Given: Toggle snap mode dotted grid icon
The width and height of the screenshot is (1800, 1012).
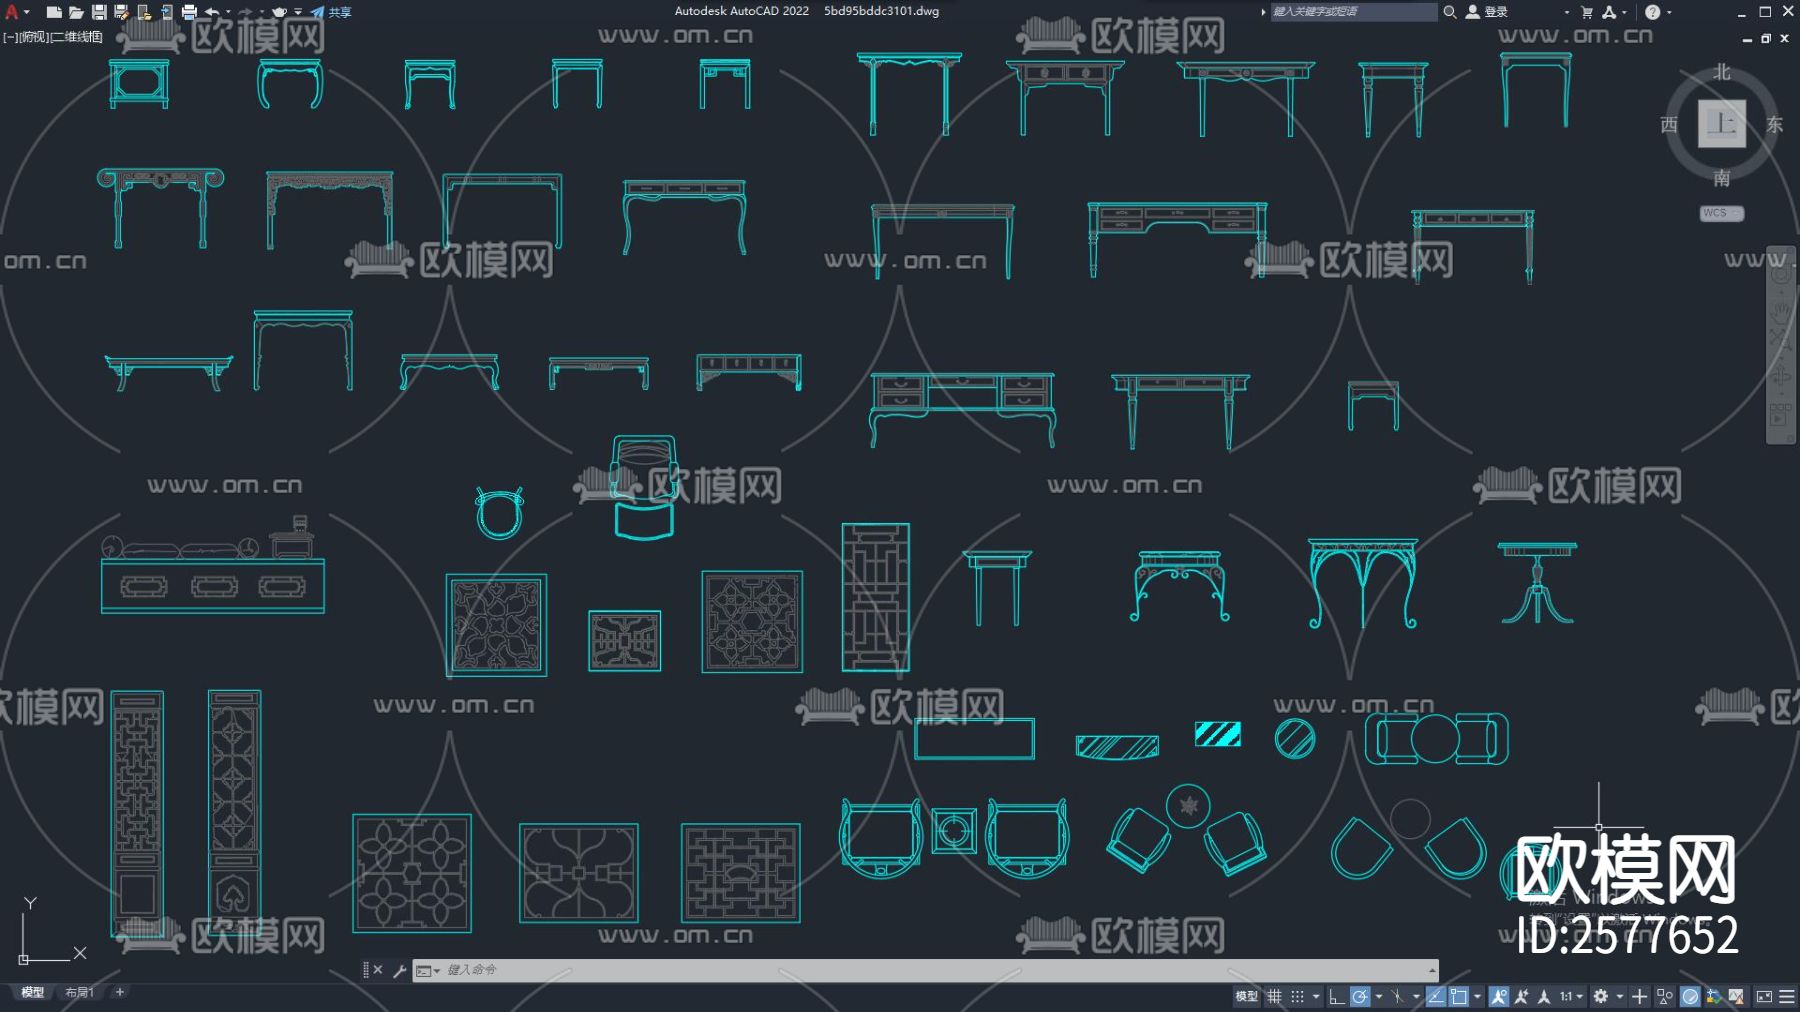Looking at the screenshot, I should 1297,996.
